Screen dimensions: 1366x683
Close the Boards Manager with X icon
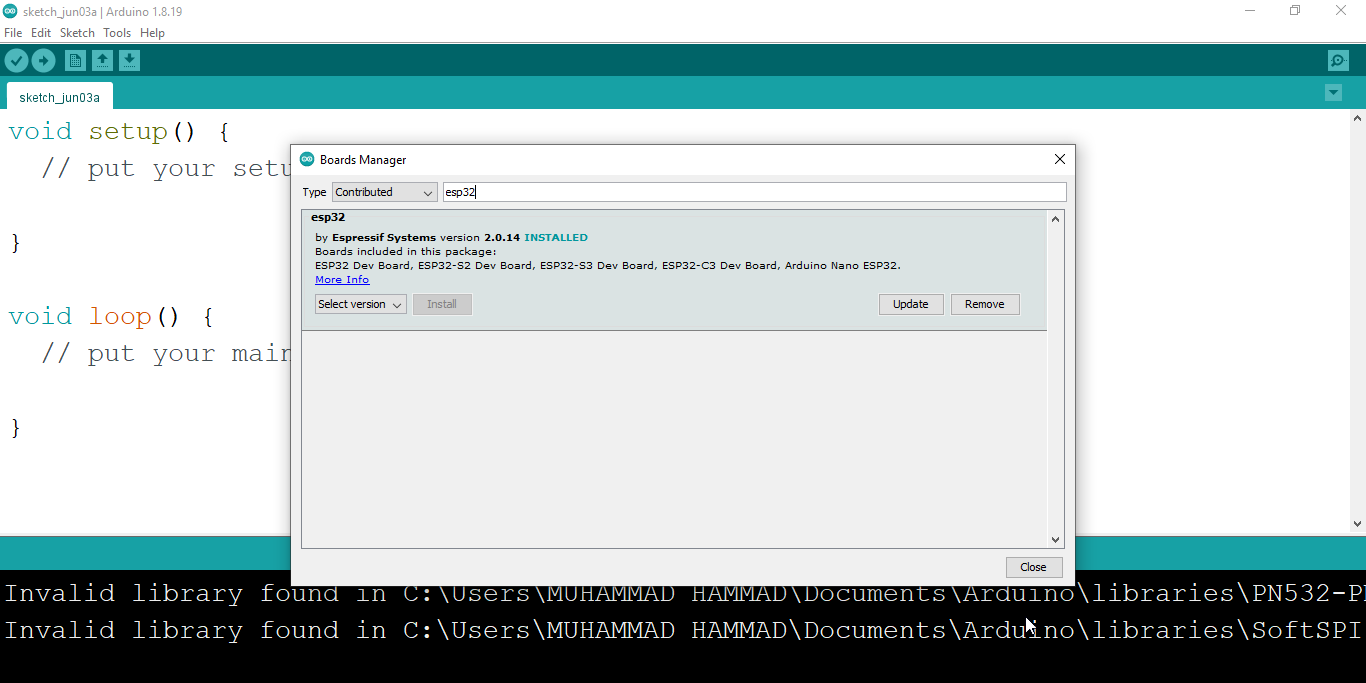click(x=1060, y=159)
